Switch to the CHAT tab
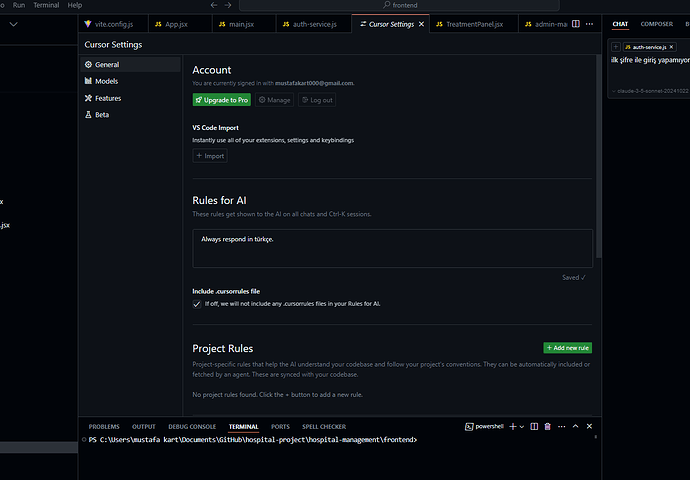 click(620, 24)
